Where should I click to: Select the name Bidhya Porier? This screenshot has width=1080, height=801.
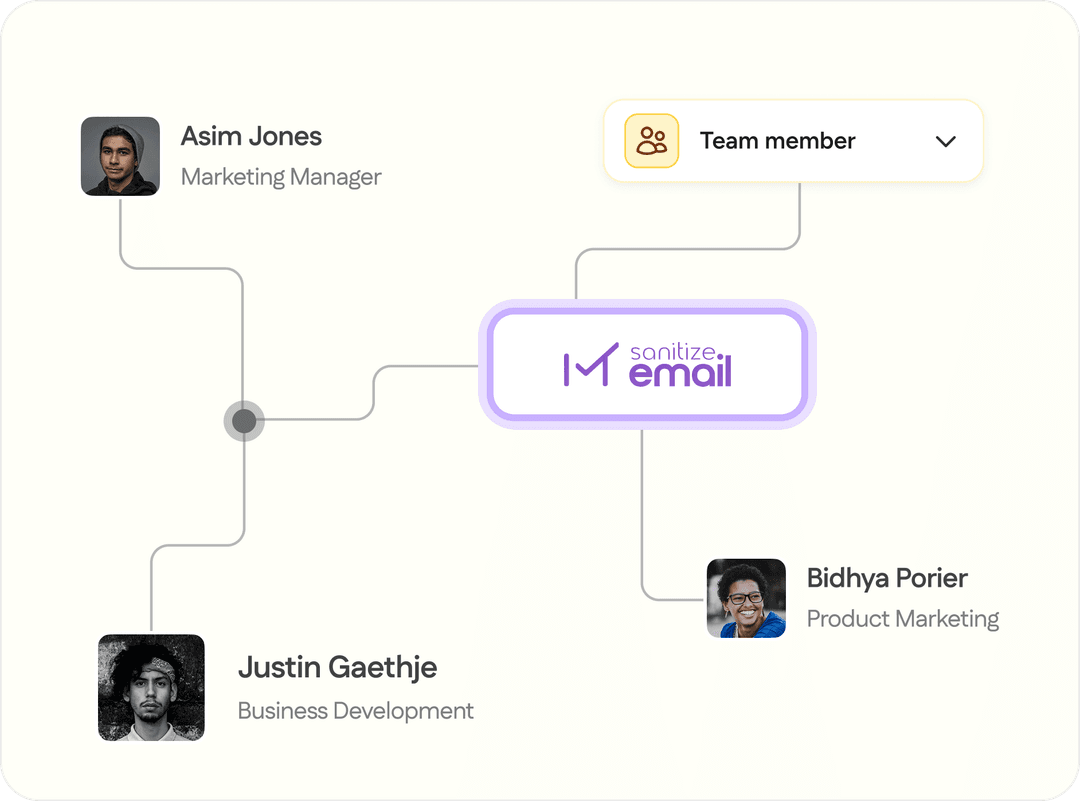(887, 578)
